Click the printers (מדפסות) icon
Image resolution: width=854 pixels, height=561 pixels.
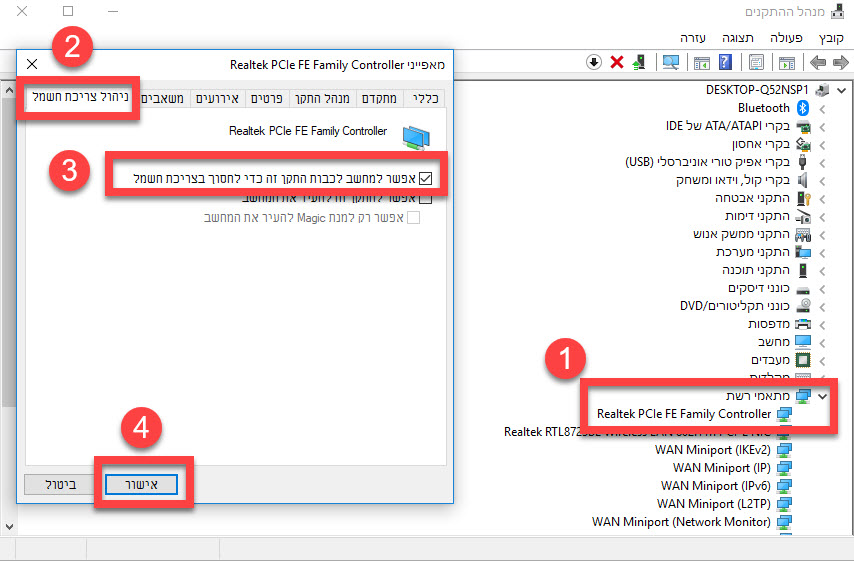(803, 324)
